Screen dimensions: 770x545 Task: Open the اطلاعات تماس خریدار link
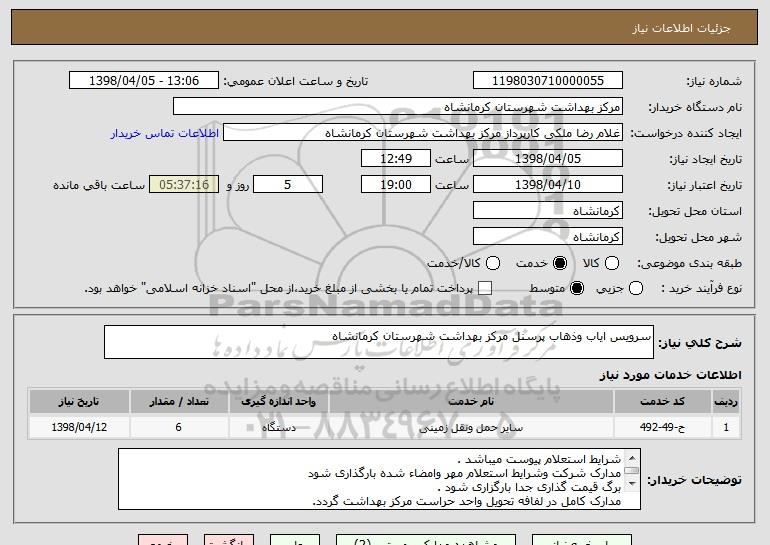(165, 133)
